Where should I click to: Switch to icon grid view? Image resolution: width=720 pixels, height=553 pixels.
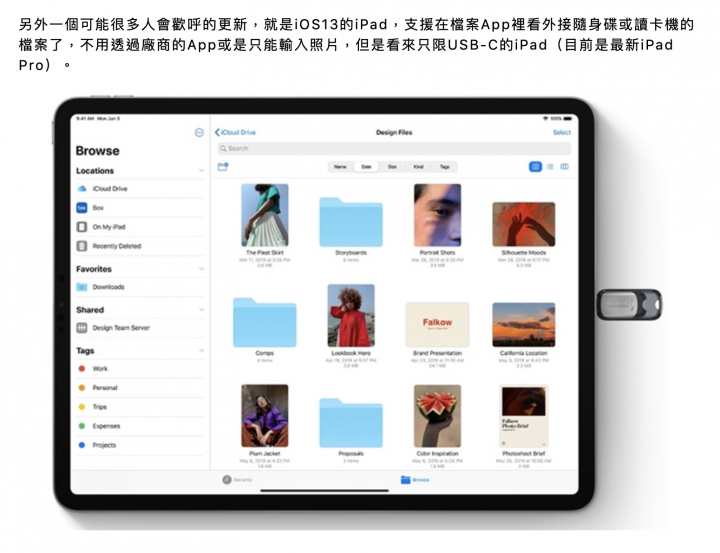[535, 167]
